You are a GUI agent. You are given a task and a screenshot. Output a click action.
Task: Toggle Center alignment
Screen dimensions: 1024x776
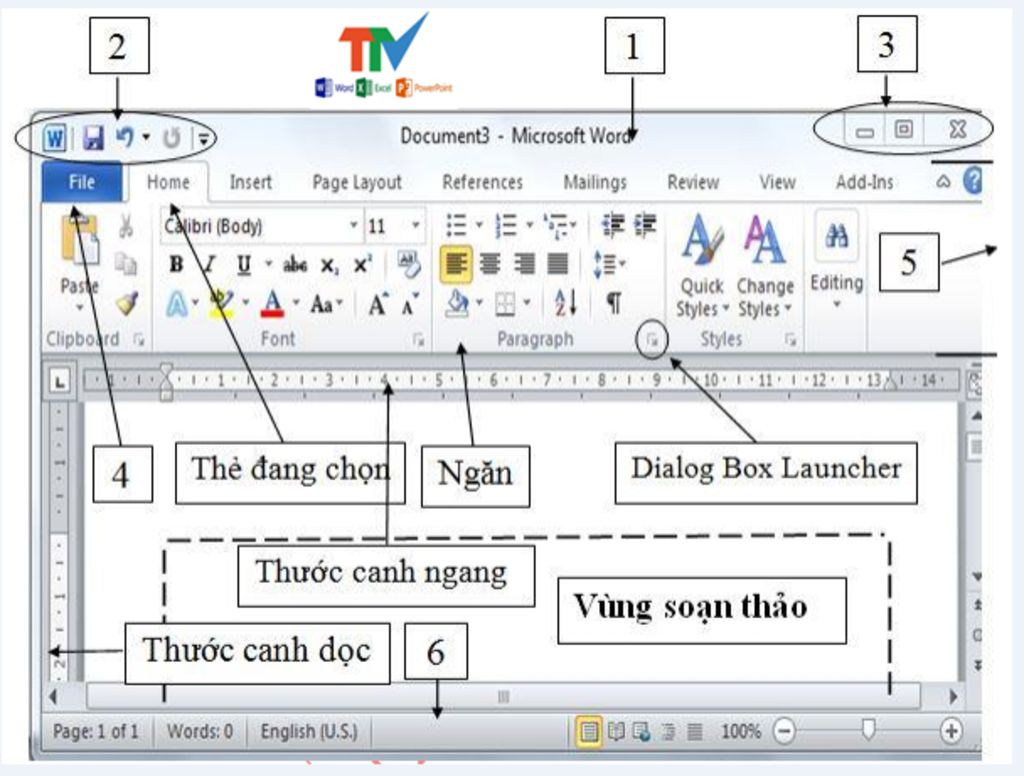coord(490,264)
